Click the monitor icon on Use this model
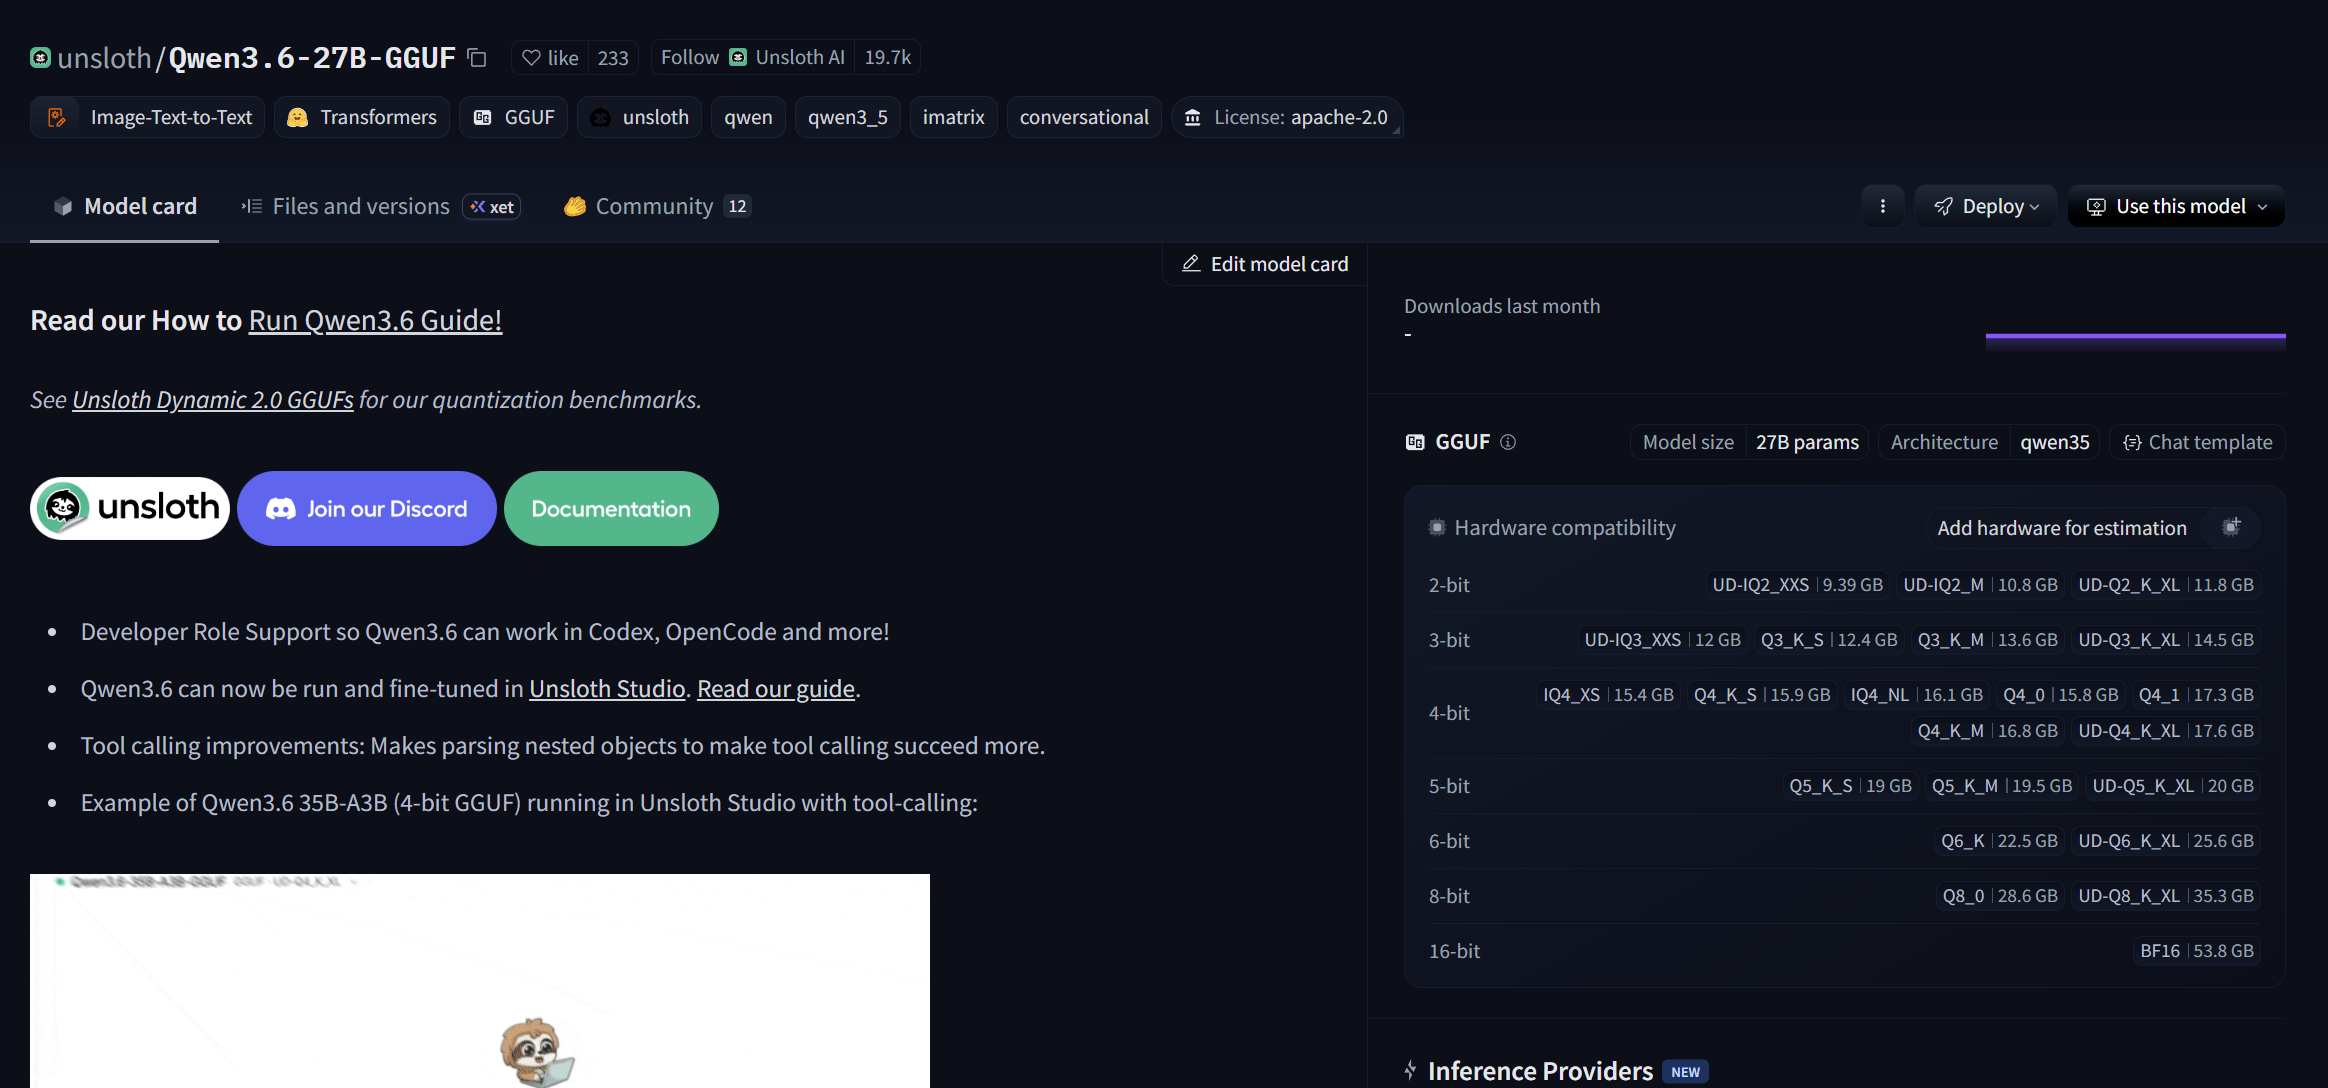 pyautogui.click(x=2096, y=206)
